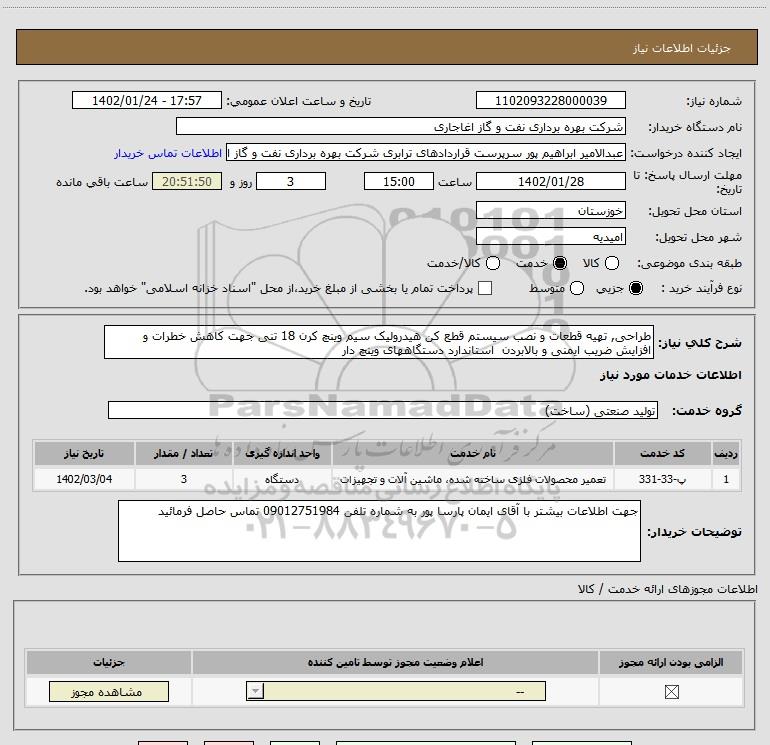Click the تعداد / مقدار column header
Image resolution: width=770 pixels, height=745 pixels.
(x=183, y=453)
